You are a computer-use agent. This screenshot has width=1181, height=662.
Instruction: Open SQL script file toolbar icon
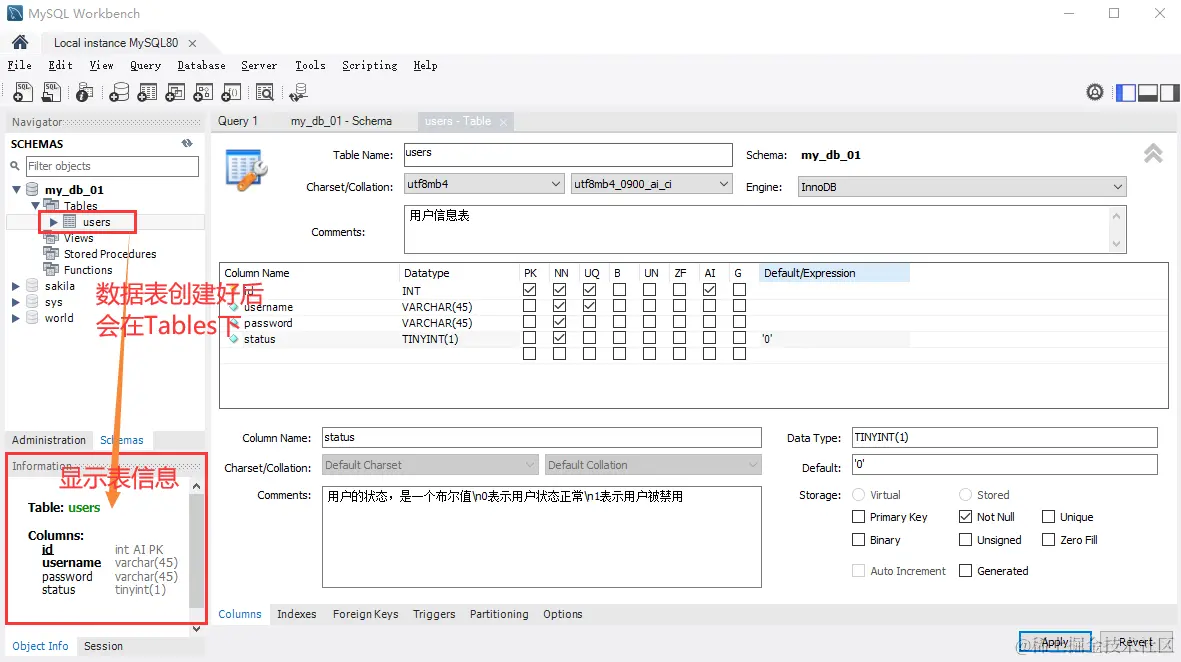tap(51, 93)
